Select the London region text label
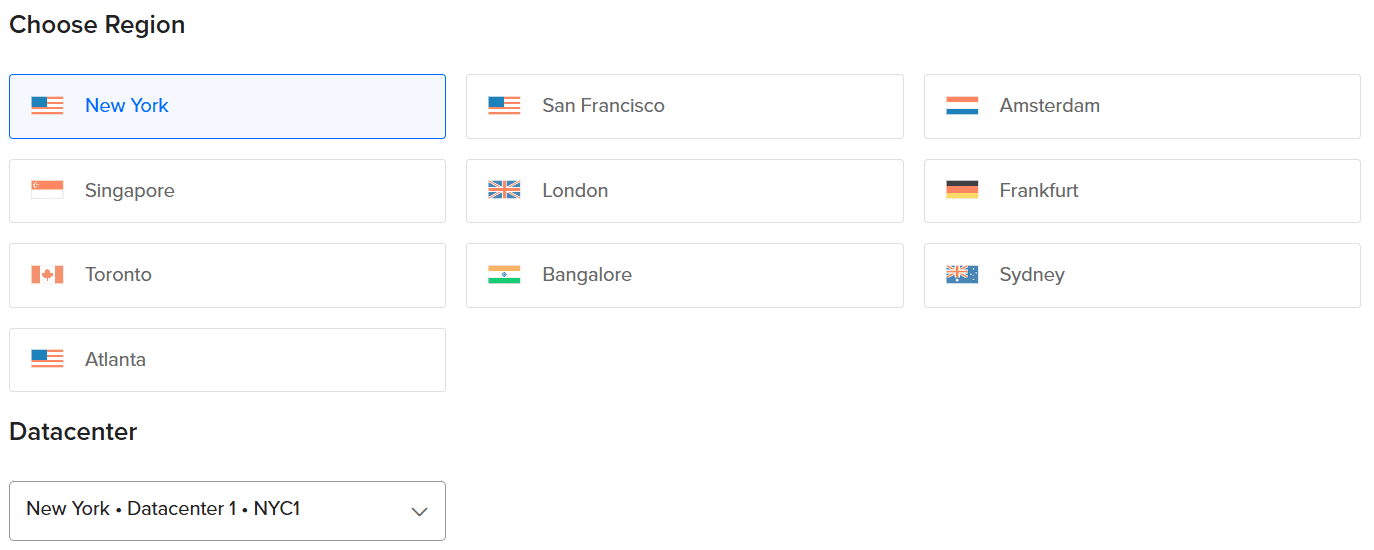This screenshot has height=550, width=1374. pyautogui.click(x=575, y=190)
